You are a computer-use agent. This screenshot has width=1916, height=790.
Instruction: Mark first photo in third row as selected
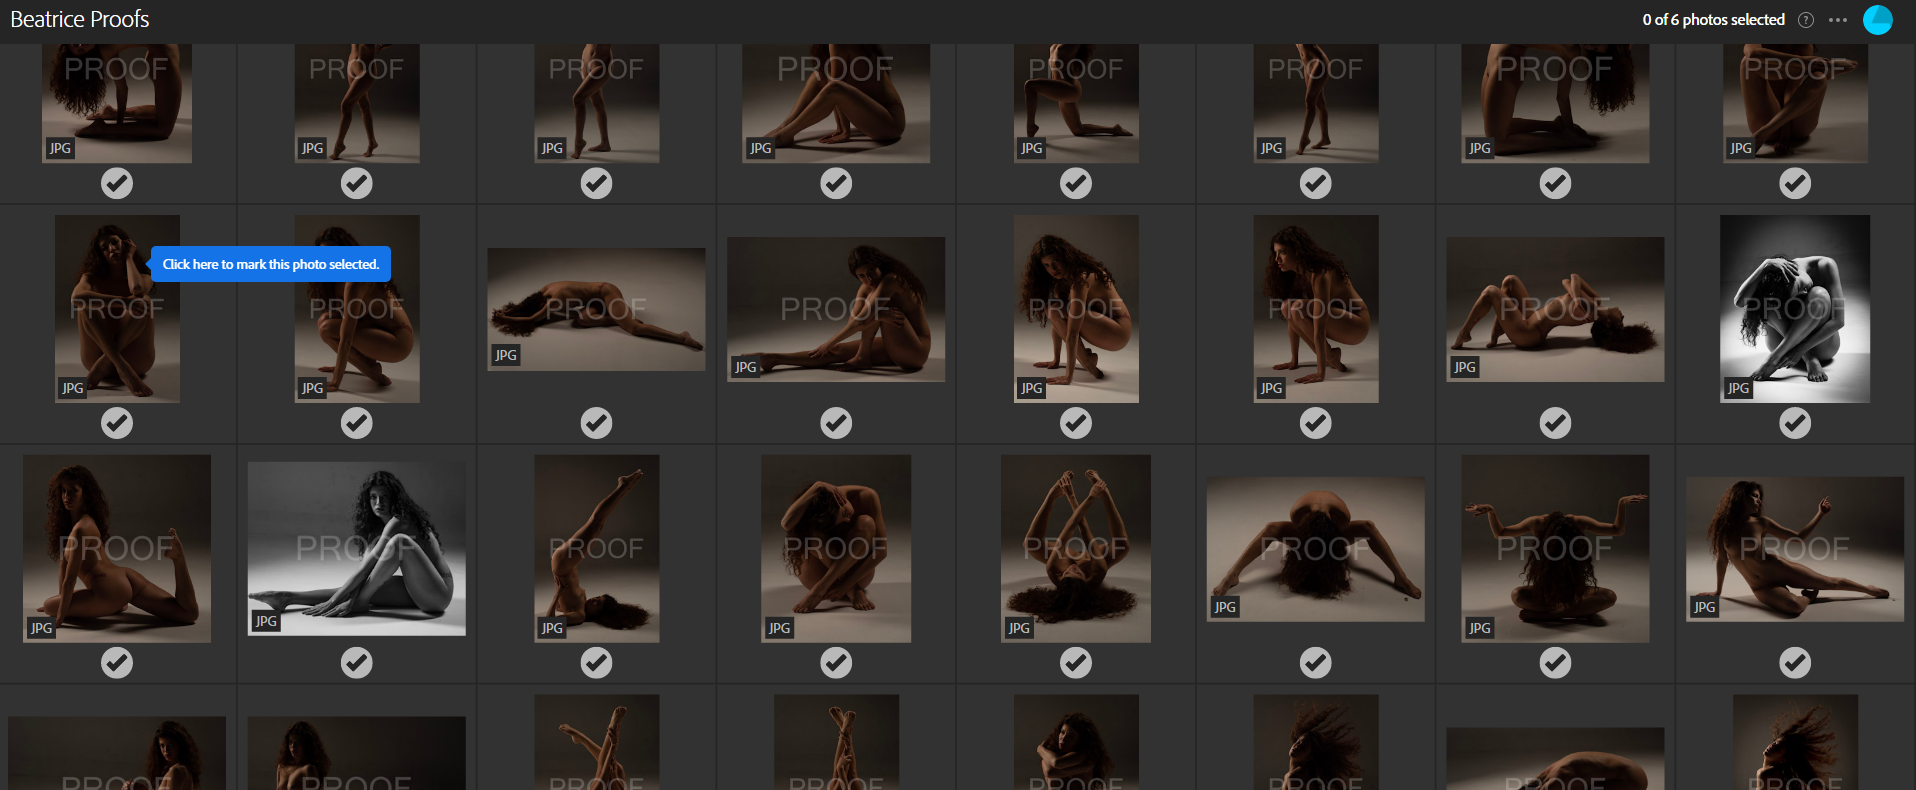[117, 663]
